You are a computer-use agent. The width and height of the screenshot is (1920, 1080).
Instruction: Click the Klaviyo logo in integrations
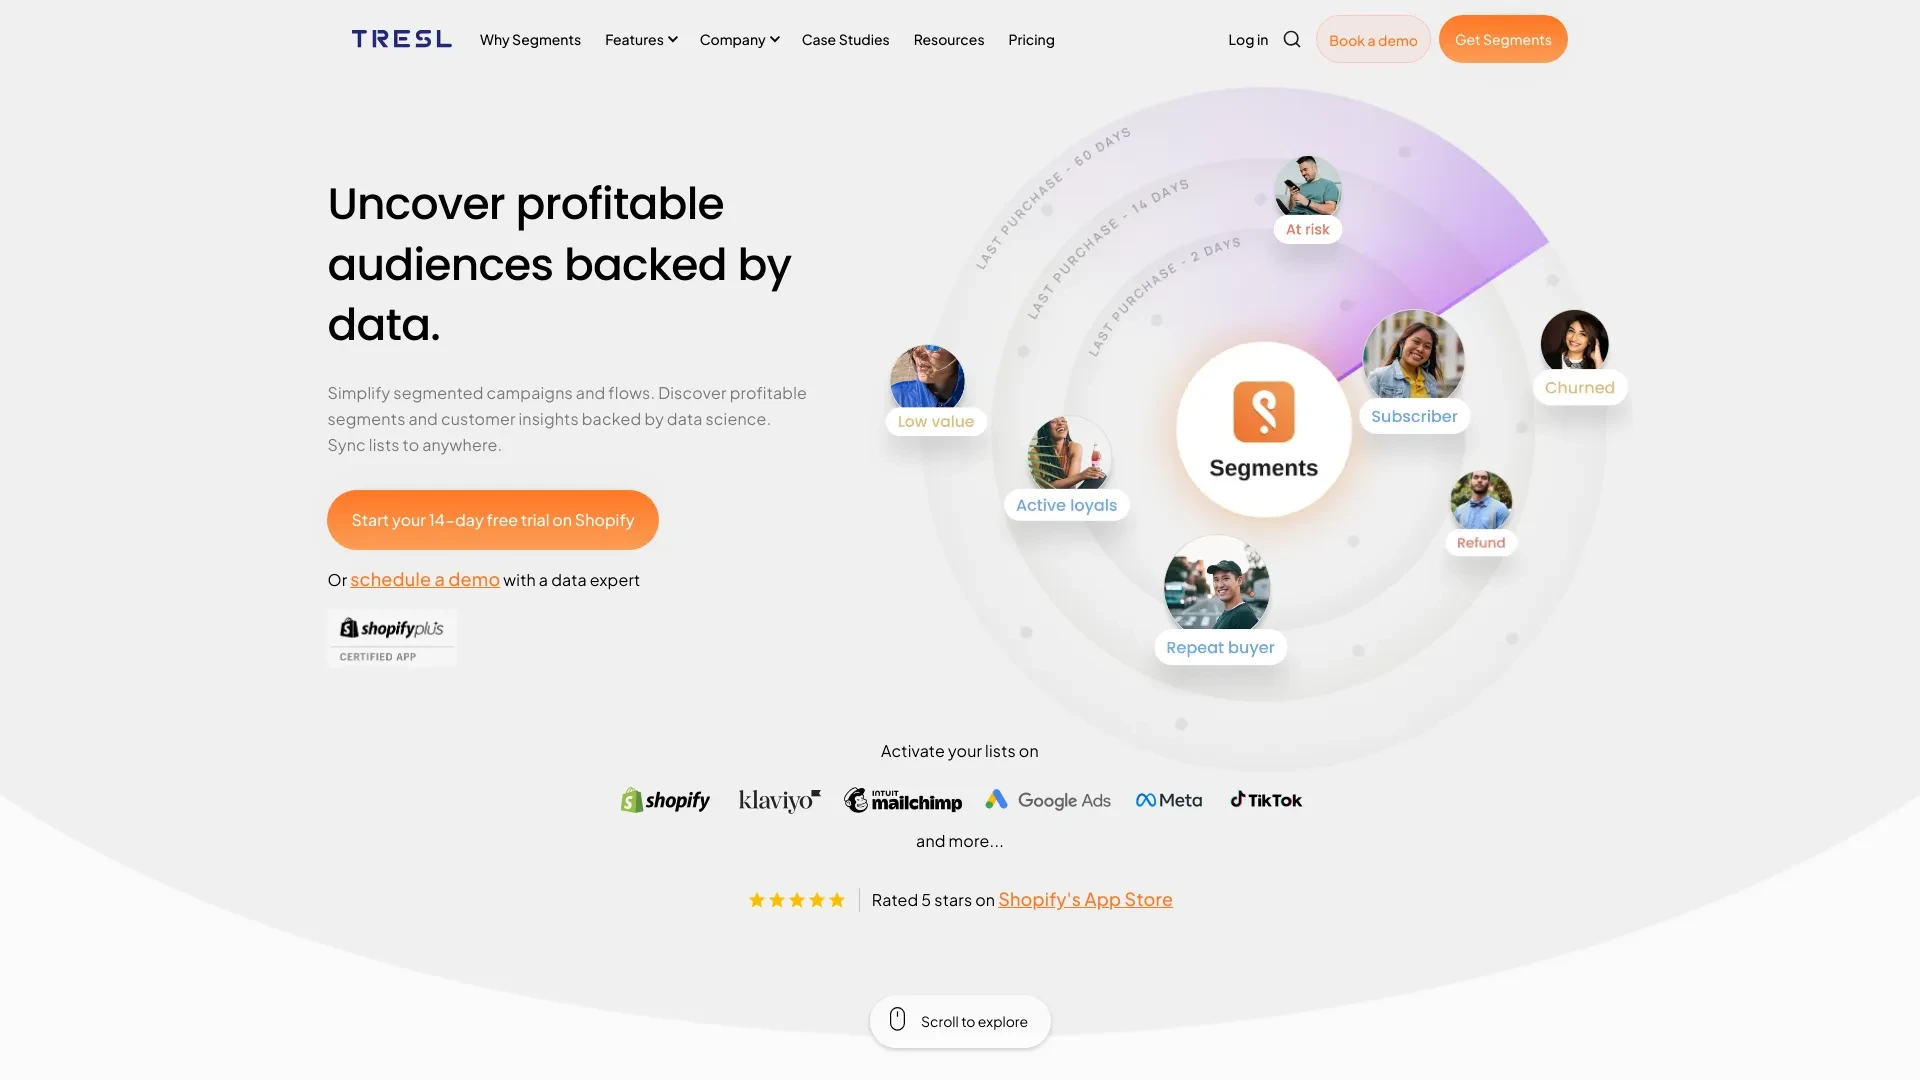tap(778, 800)
